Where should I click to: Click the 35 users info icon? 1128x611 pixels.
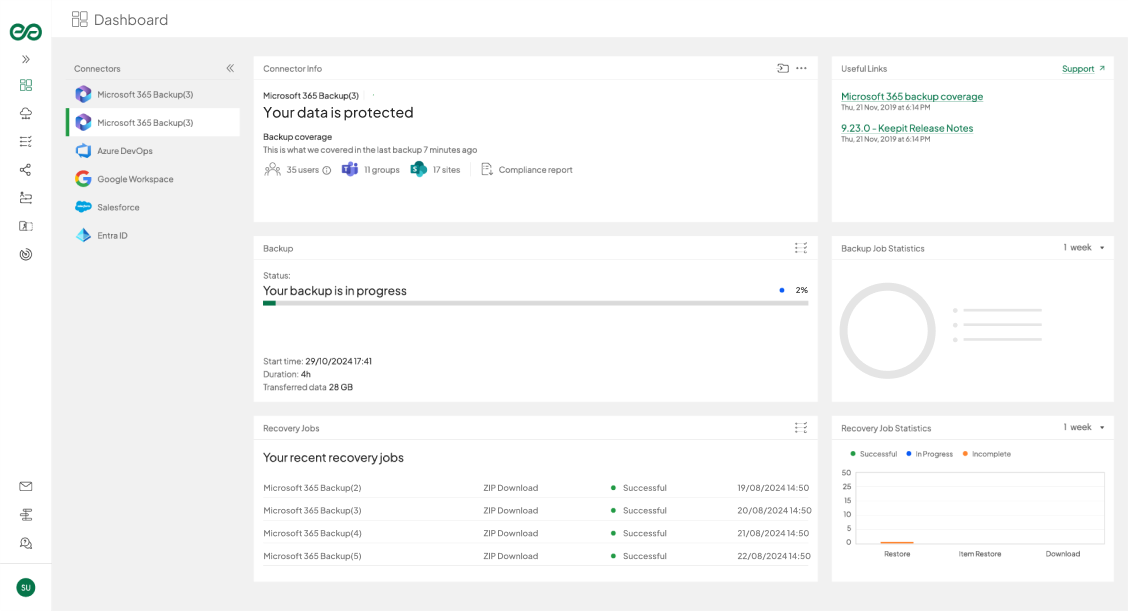point(327,171)
